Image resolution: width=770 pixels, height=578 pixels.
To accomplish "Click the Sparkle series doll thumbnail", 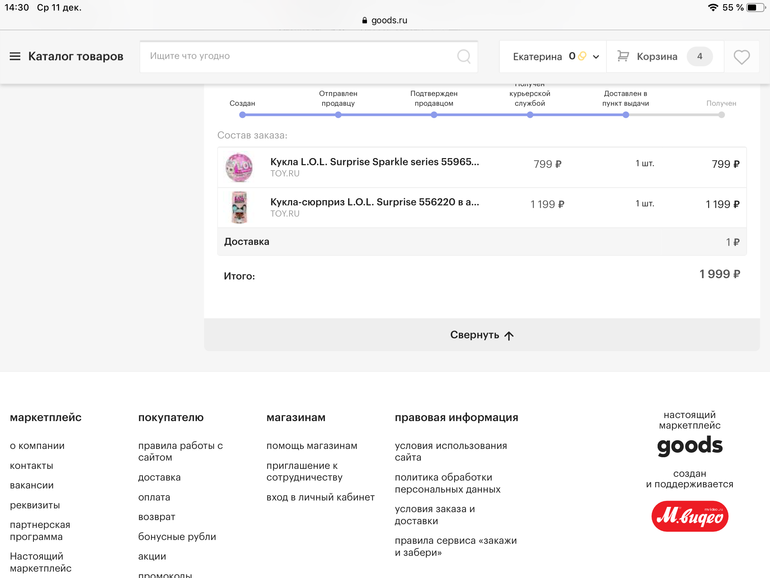I will pos(239,167).
